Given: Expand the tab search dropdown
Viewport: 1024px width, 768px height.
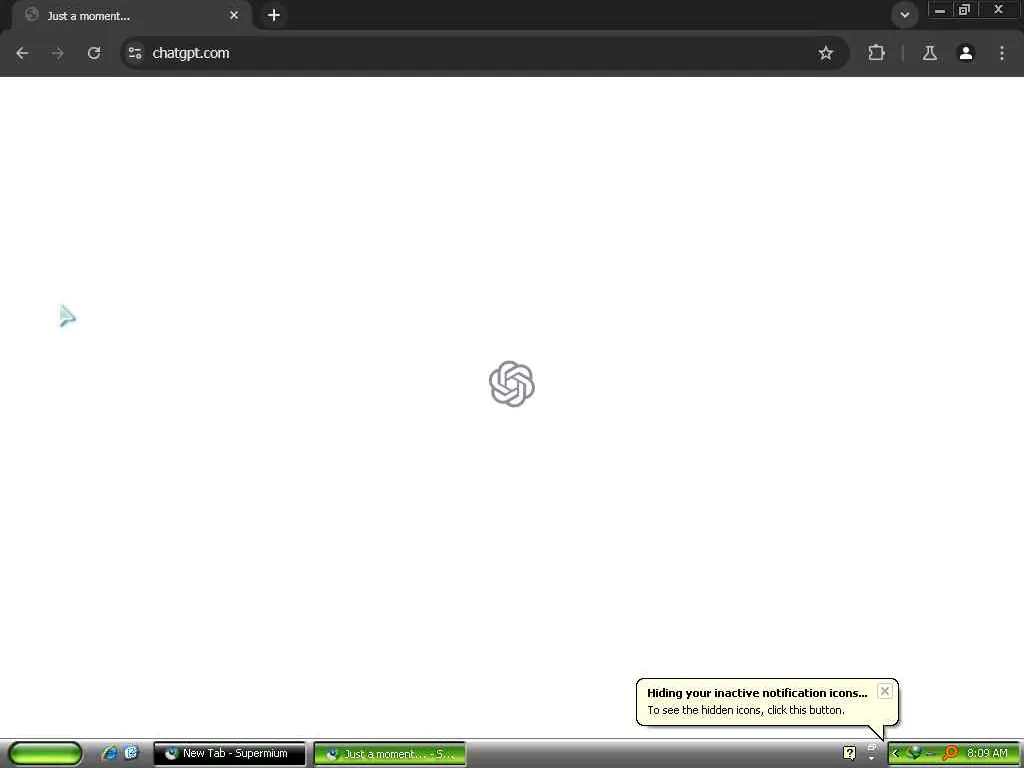Looking at the screenshot, I should pos(904,15).
